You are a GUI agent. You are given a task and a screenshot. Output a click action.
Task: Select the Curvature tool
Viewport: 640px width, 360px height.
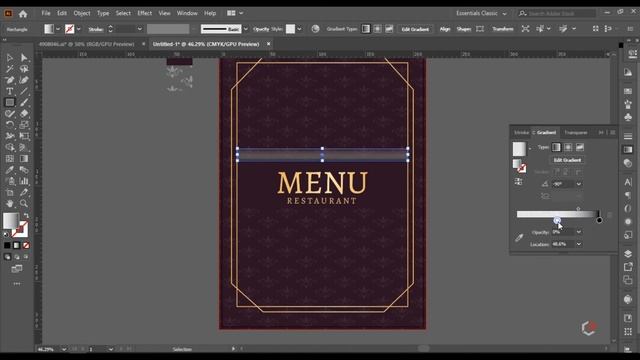point(24,80)
